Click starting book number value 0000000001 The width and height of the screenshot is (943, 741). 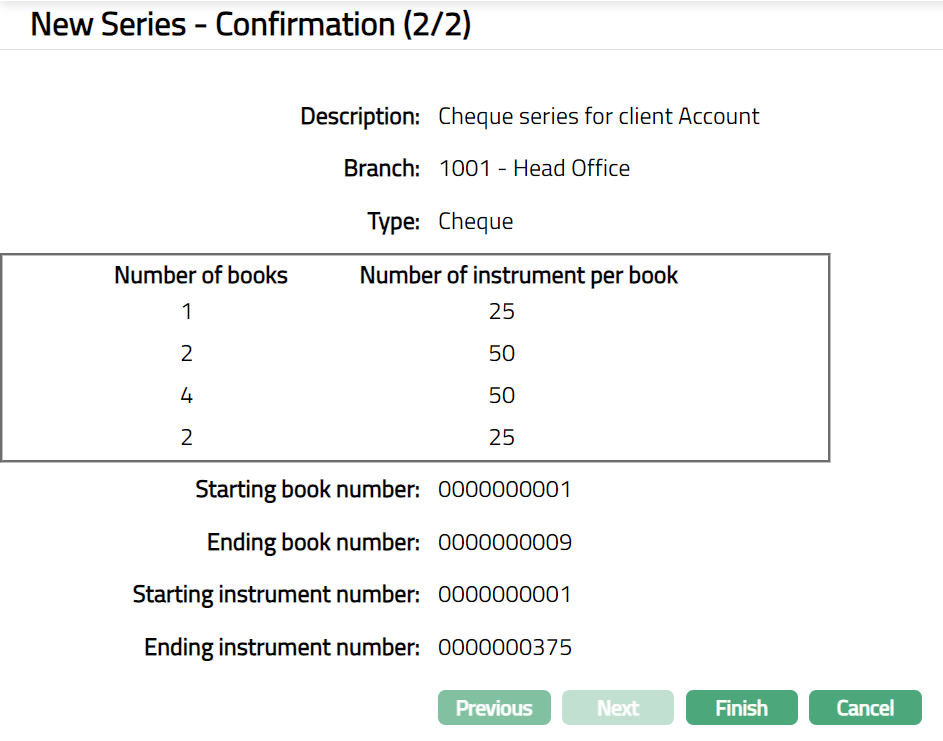tap(504, 490)
